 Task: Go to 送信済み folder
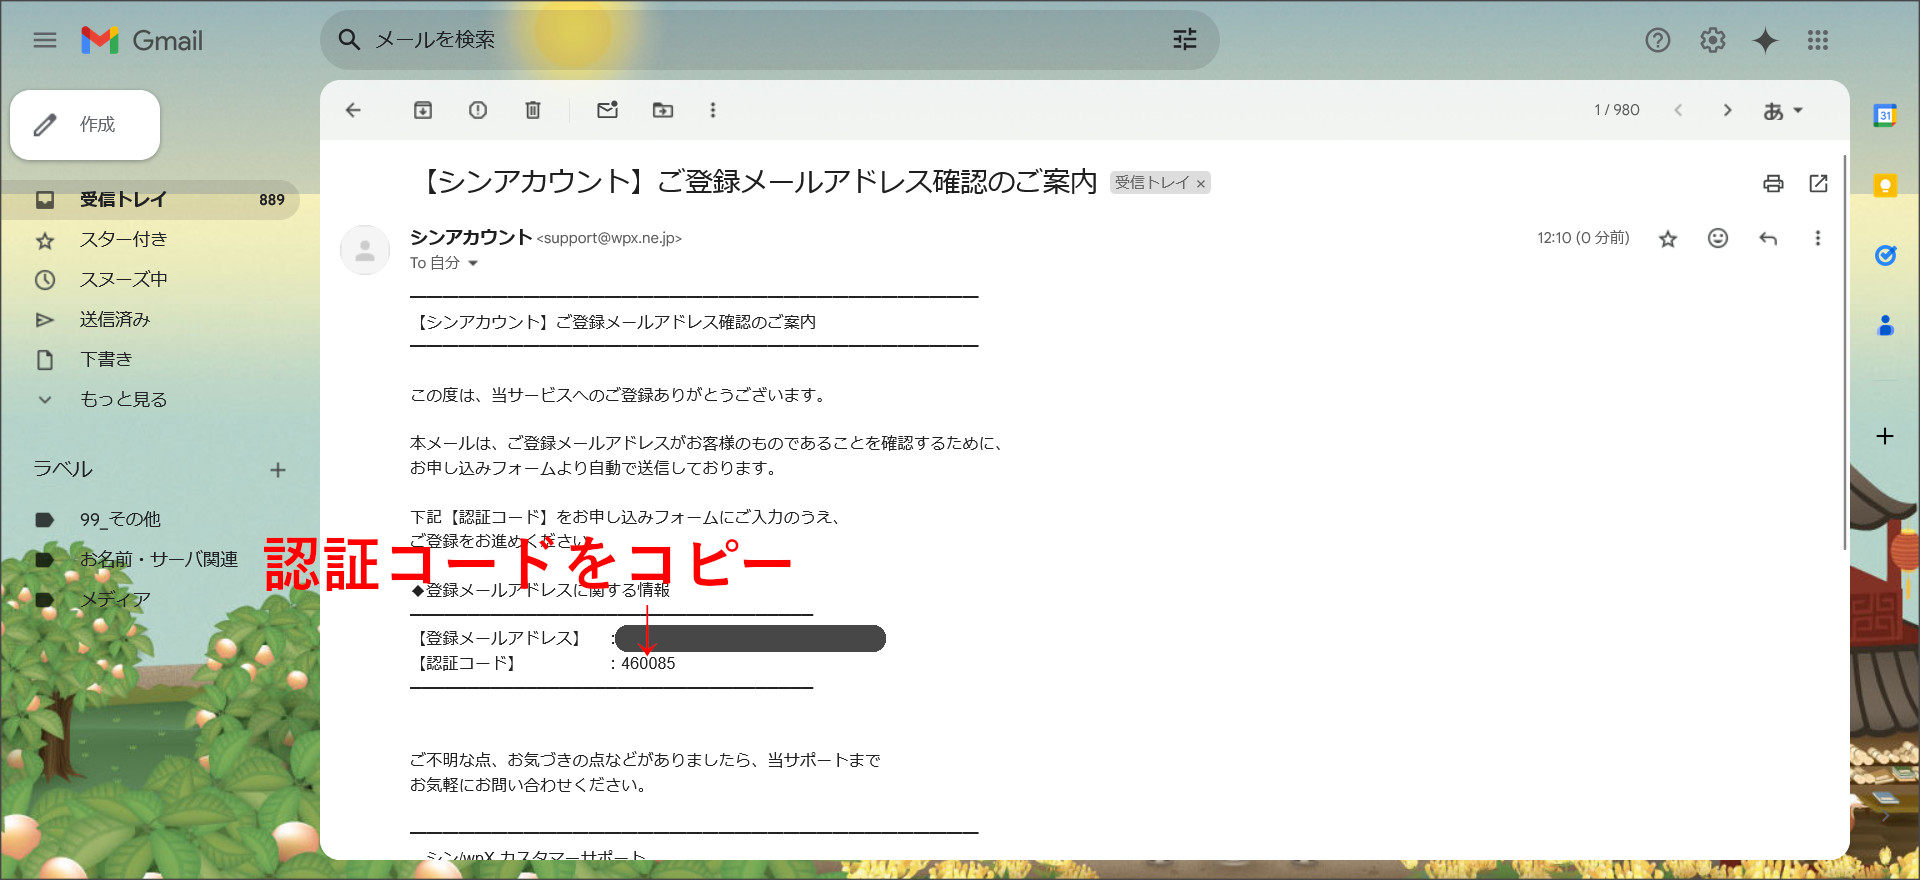(115, 319)
